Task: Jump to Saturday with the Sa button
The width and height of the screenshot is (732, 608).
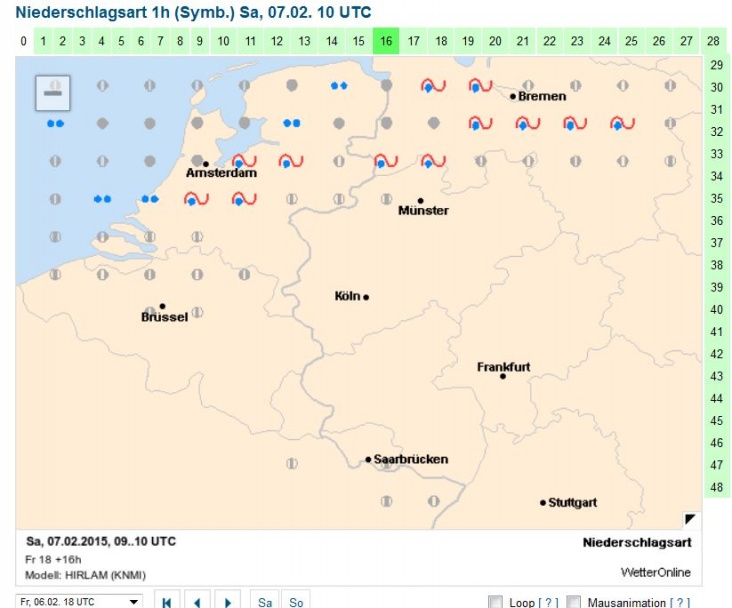Action: tap(265, 601)
